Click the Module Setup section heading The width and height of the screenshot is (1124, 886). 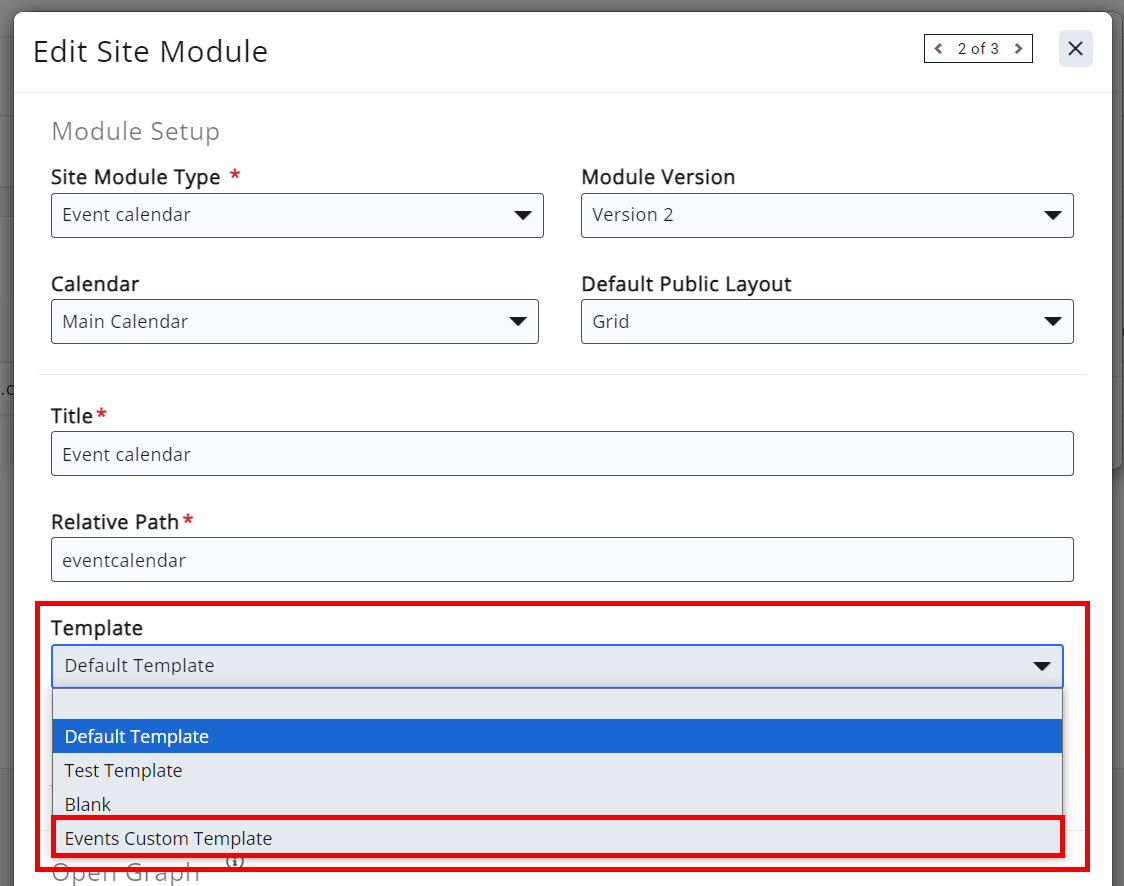(135, 131)
